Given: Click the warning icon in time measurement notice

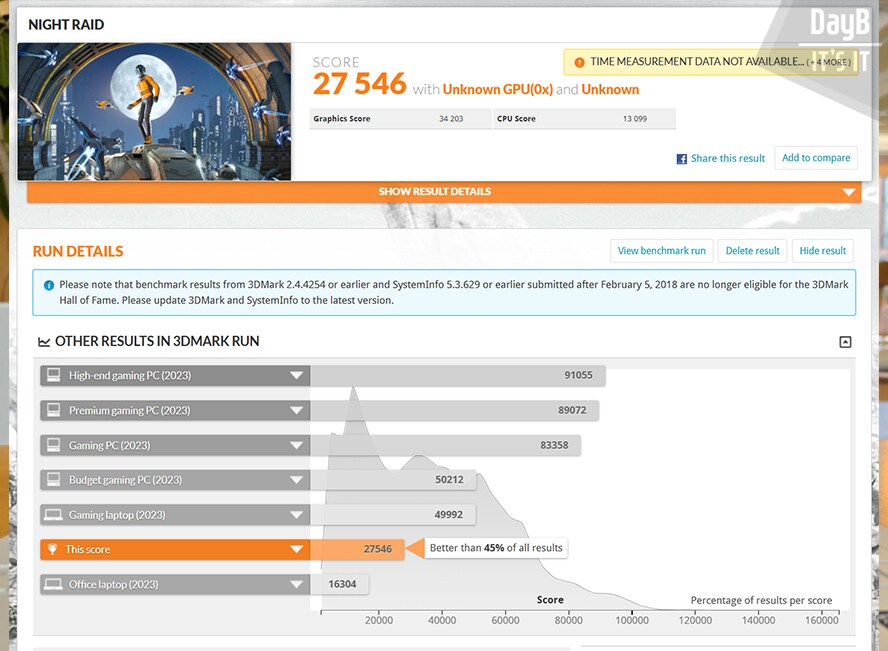Looking at the screenshot, I should pyautogui.click(x=579, y=62).
